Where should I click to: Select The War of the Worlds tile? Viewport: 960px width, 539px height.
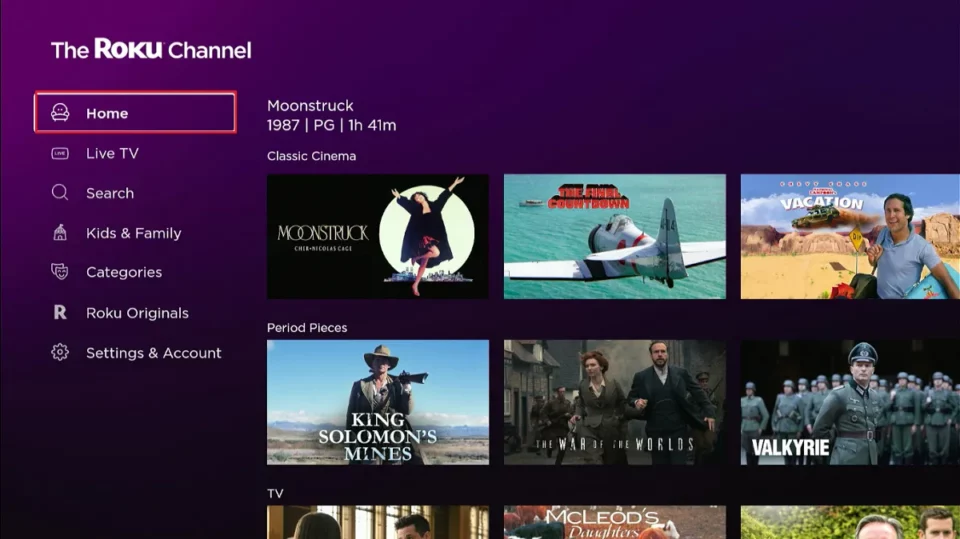coord(614,402)
